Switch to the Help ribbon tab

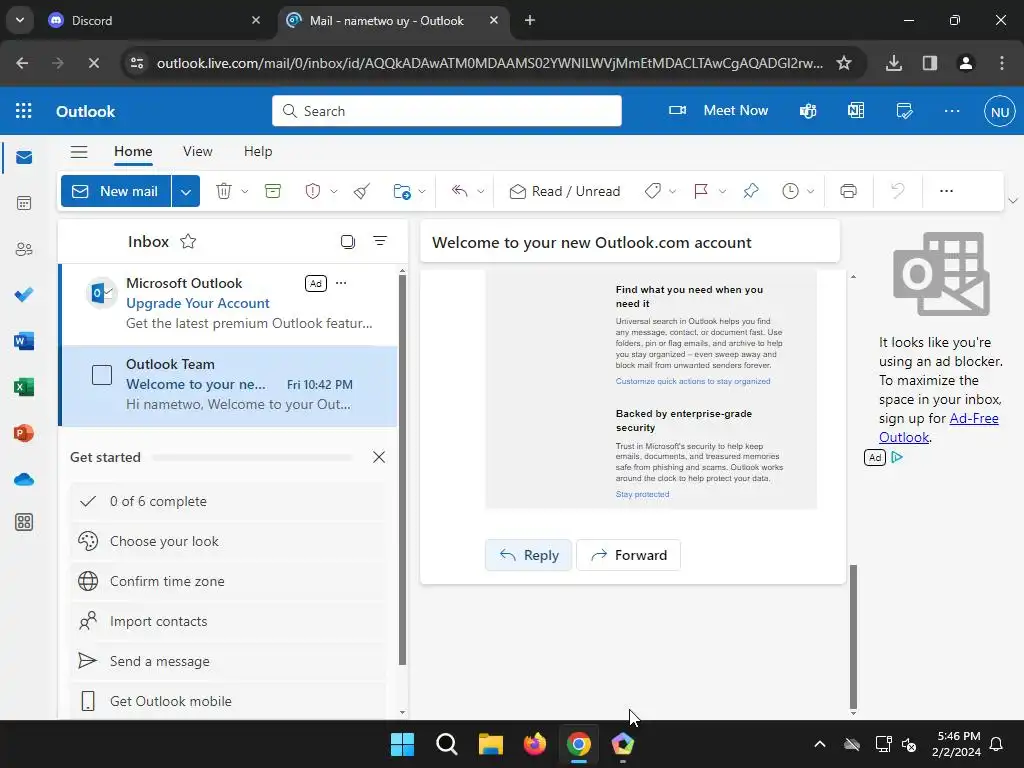[x=258, y=152]
